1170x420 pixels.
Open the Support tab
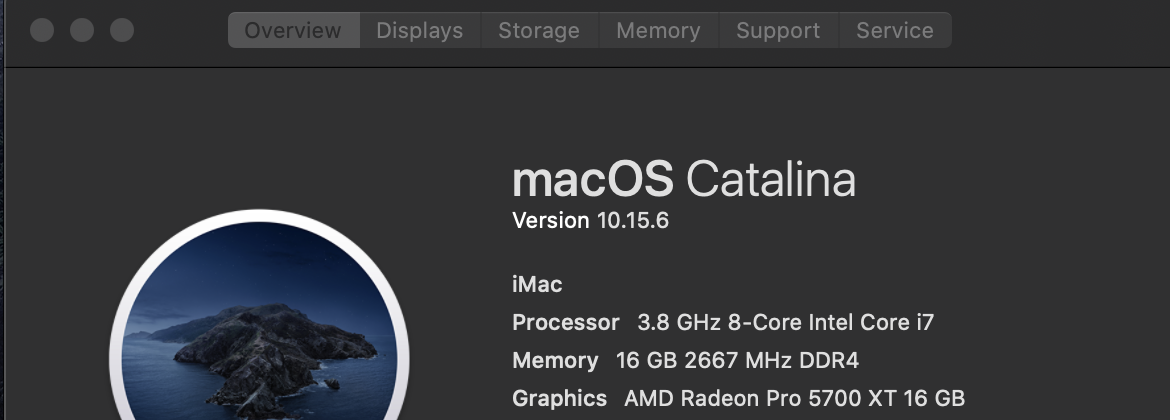[x=778, y=30]
